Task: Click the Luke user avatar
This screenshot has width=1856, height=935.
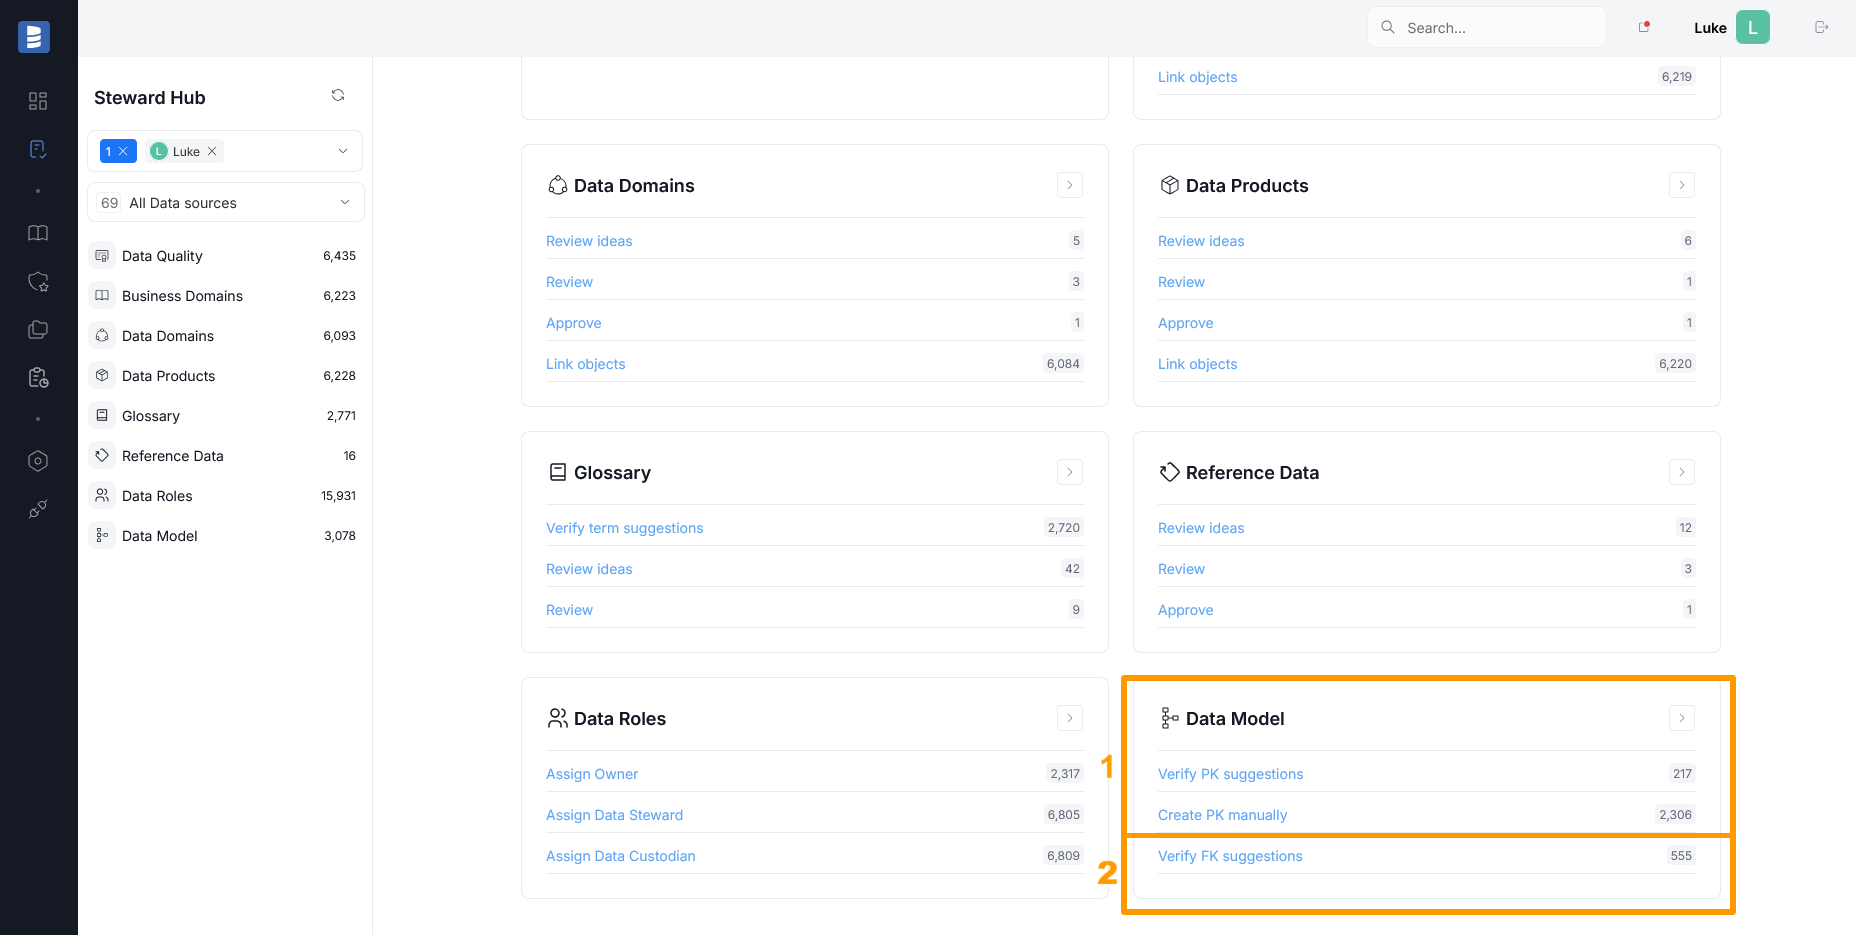Action: point(1752,28)
